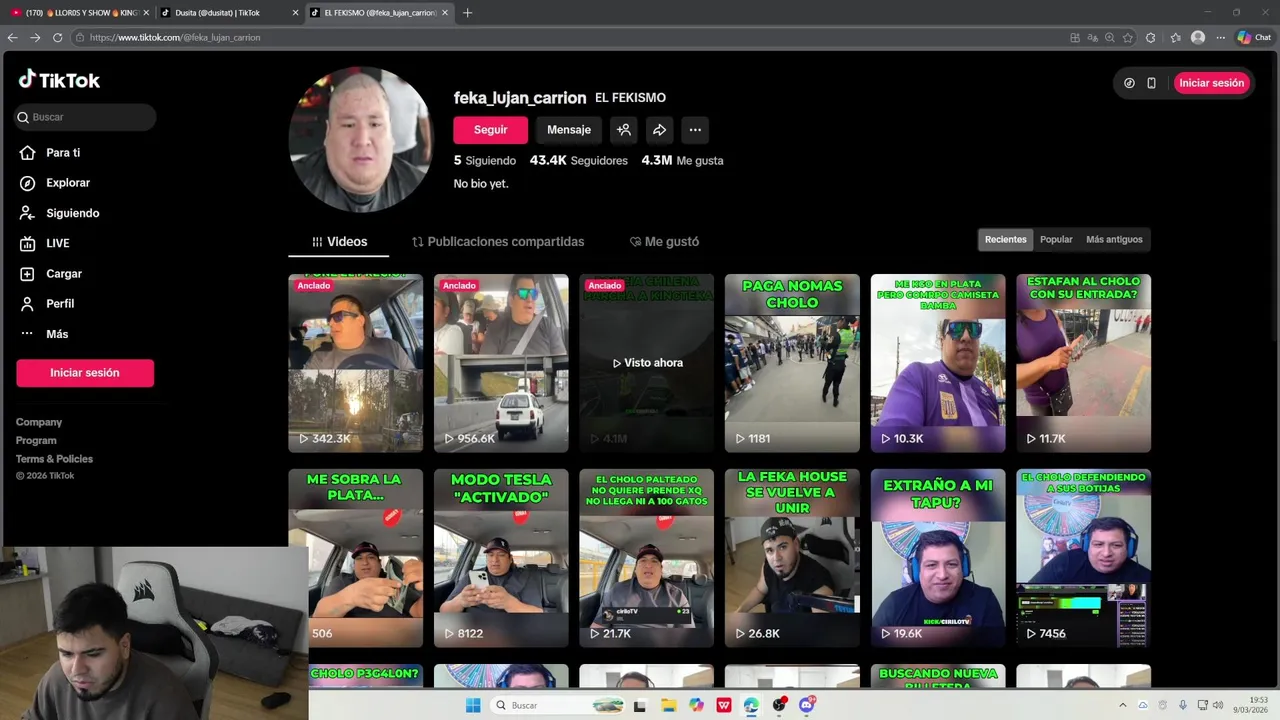1280x720 pixels.
Task: Open Explorar compass icon
Action: (x=27, y=183)
